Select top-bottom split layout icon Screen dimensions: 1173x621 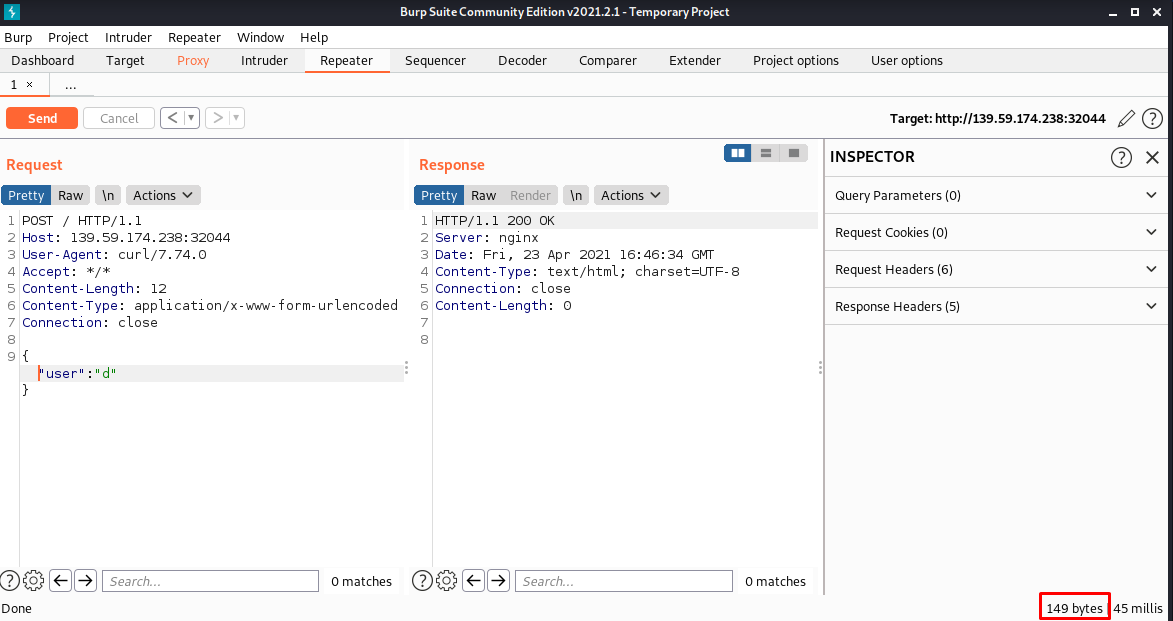765,153
